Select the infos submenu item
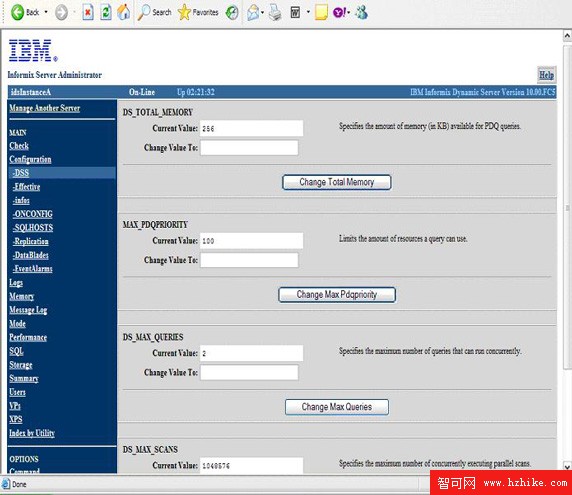The image size is (572, 495). 21,200
